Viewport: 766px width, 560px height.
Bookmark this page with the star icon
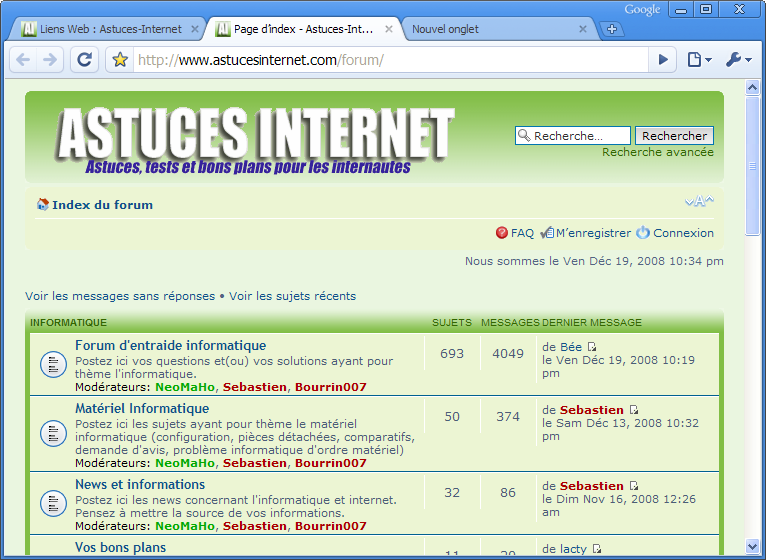click(x=120, y=60)
